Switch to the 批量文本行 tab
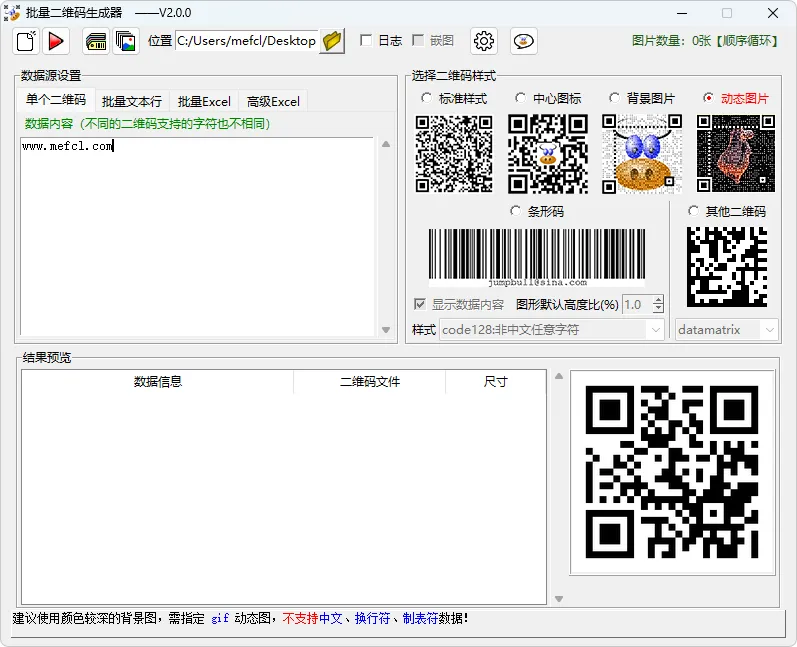This screenshot has width=797, height=647. (132, 102)
